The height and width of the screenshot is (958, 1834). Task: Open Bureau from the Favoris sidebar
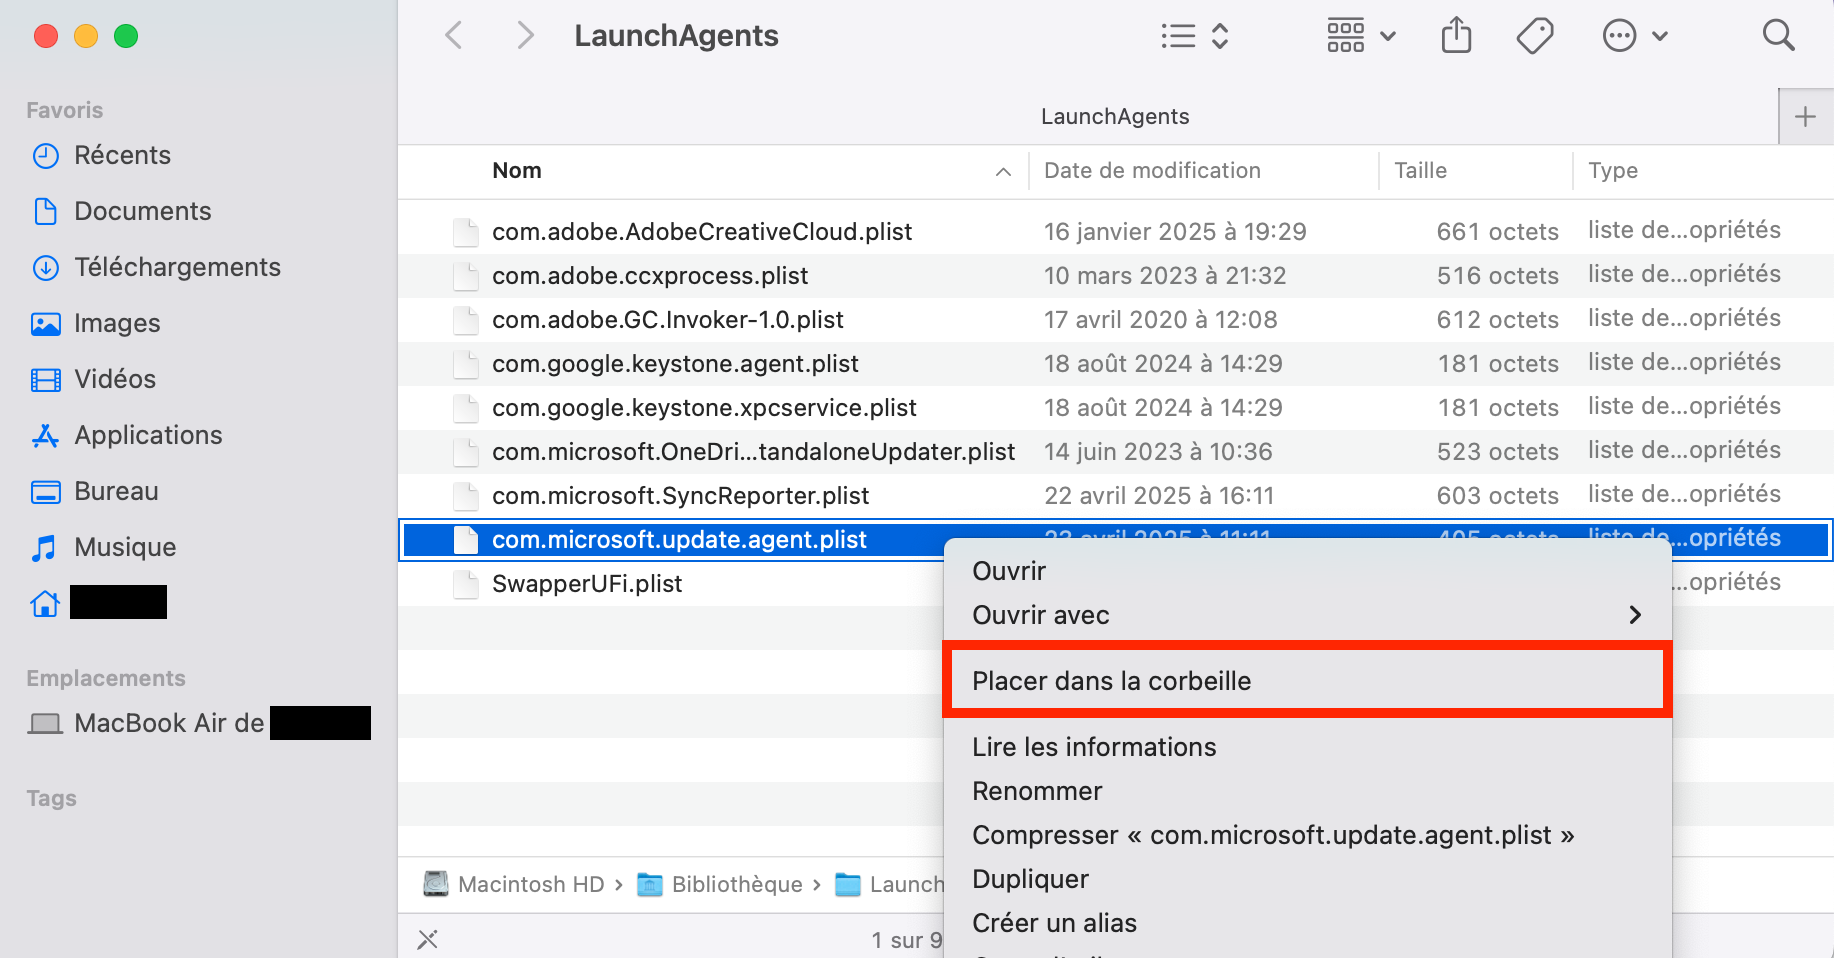(x=116, y=491)
